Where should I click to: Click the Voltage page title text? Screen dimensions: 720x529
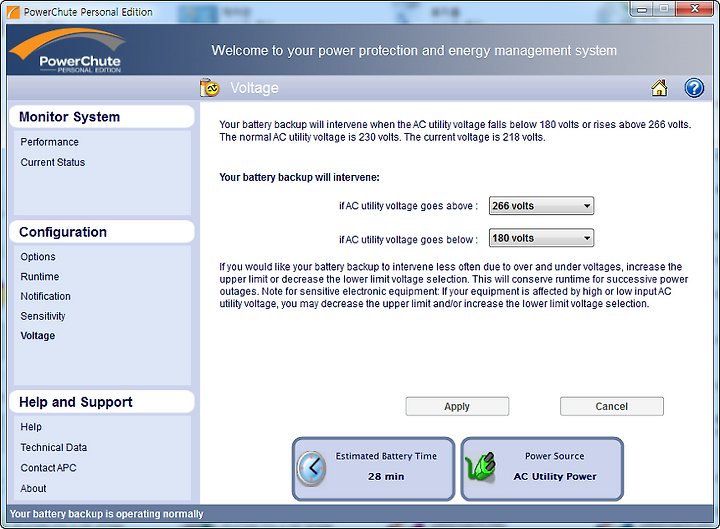click(254, 88)
